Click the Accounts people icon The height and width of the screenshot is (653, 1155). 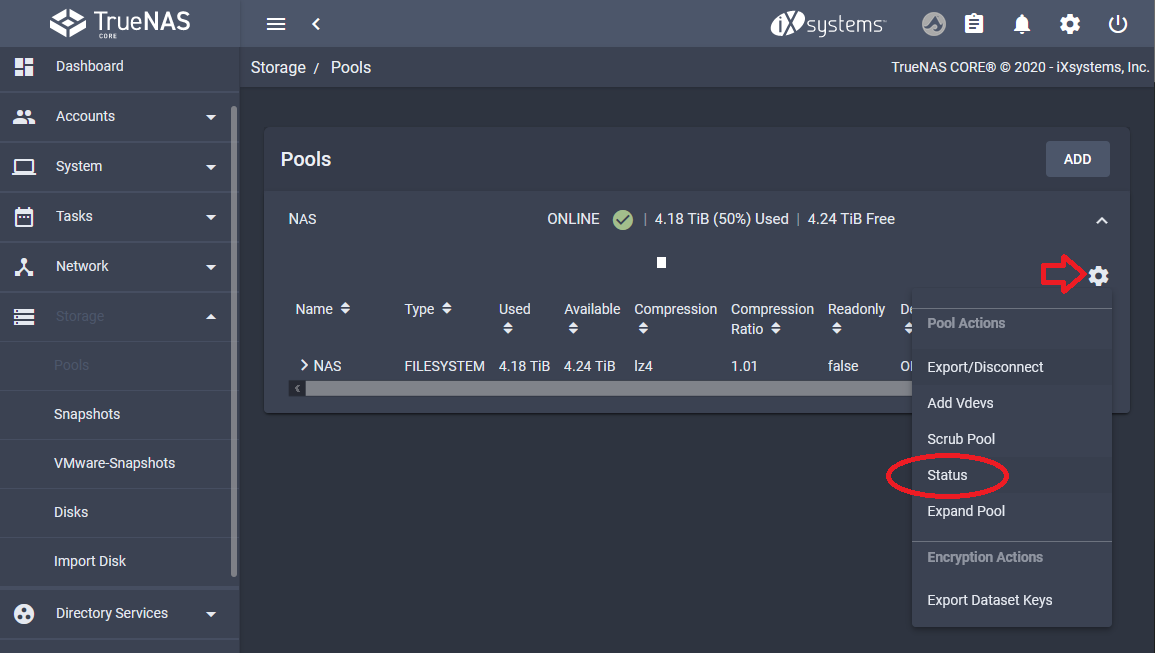(24, 116)
